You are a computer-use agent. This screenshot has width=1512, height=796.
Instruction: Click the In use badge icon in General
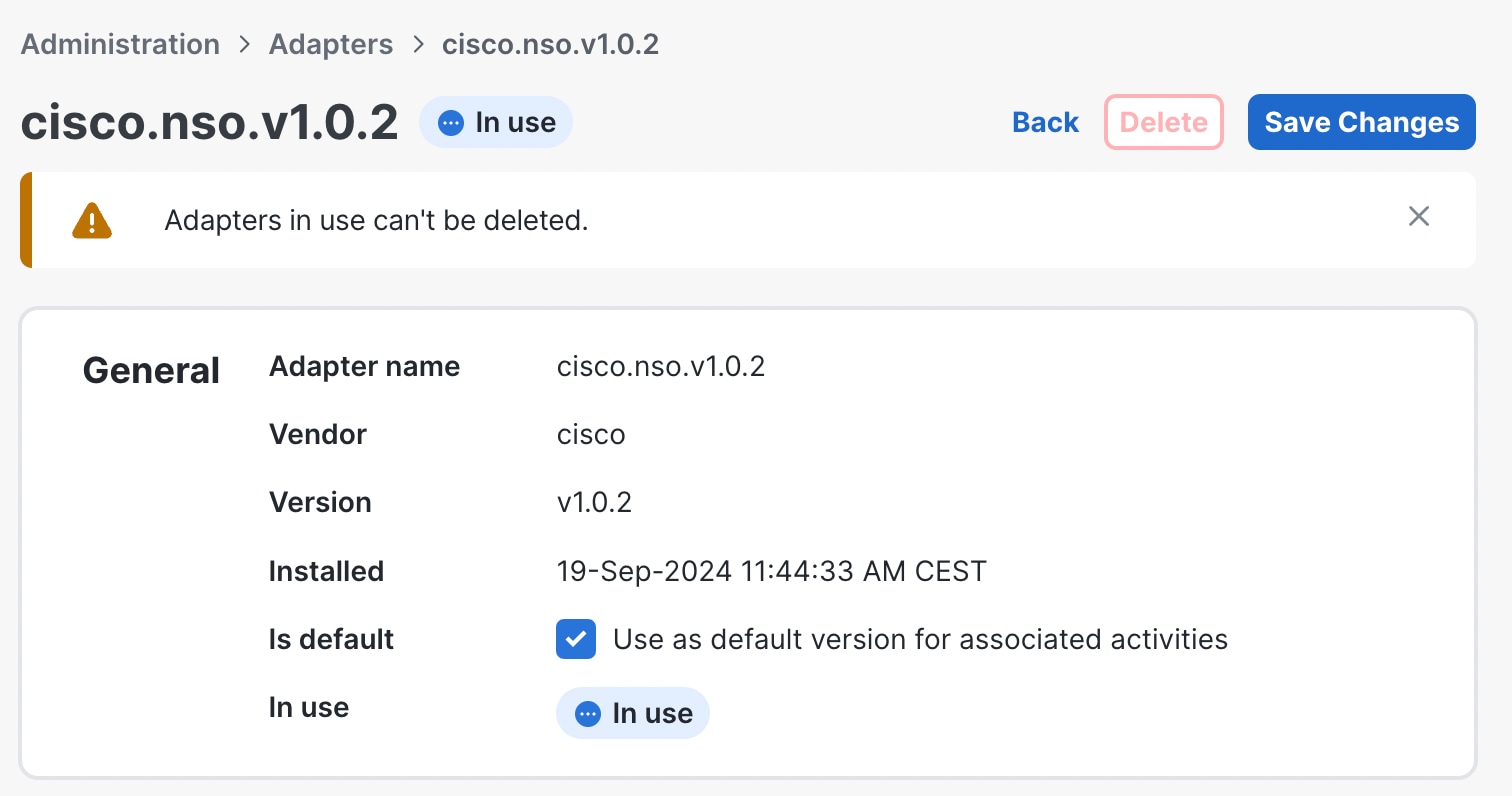point(588,713)
